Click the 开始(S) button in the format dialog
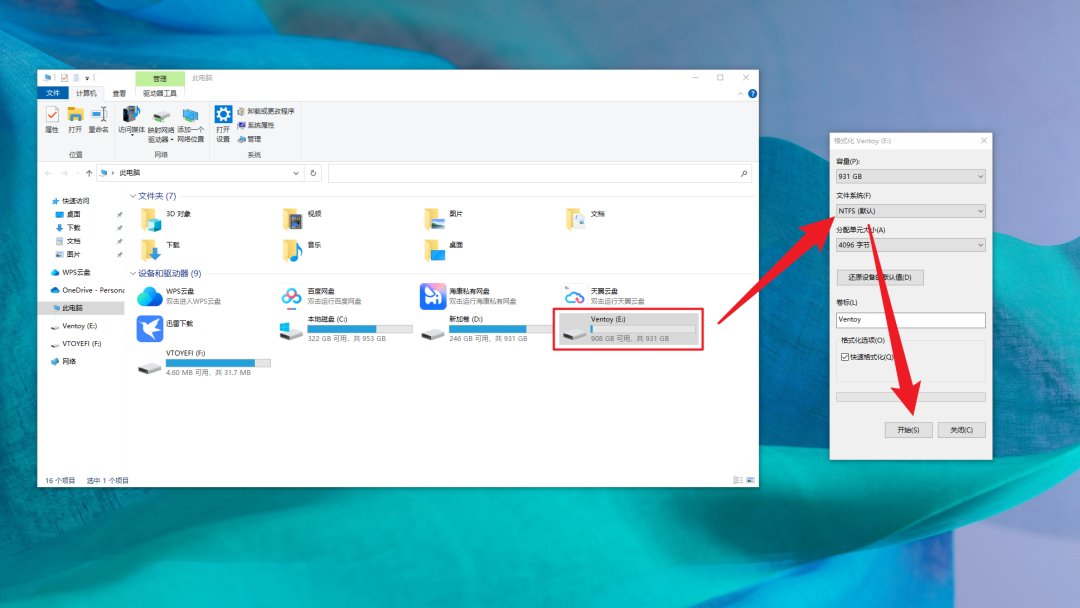The height and width of the screenshot is (608, 1080). point(908,430)
